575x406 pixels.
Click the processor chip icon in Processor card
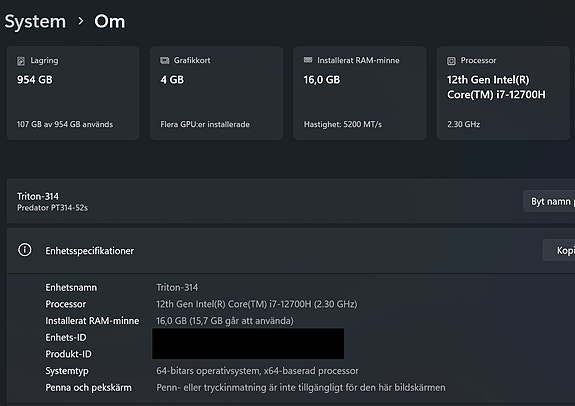[451, 61]
